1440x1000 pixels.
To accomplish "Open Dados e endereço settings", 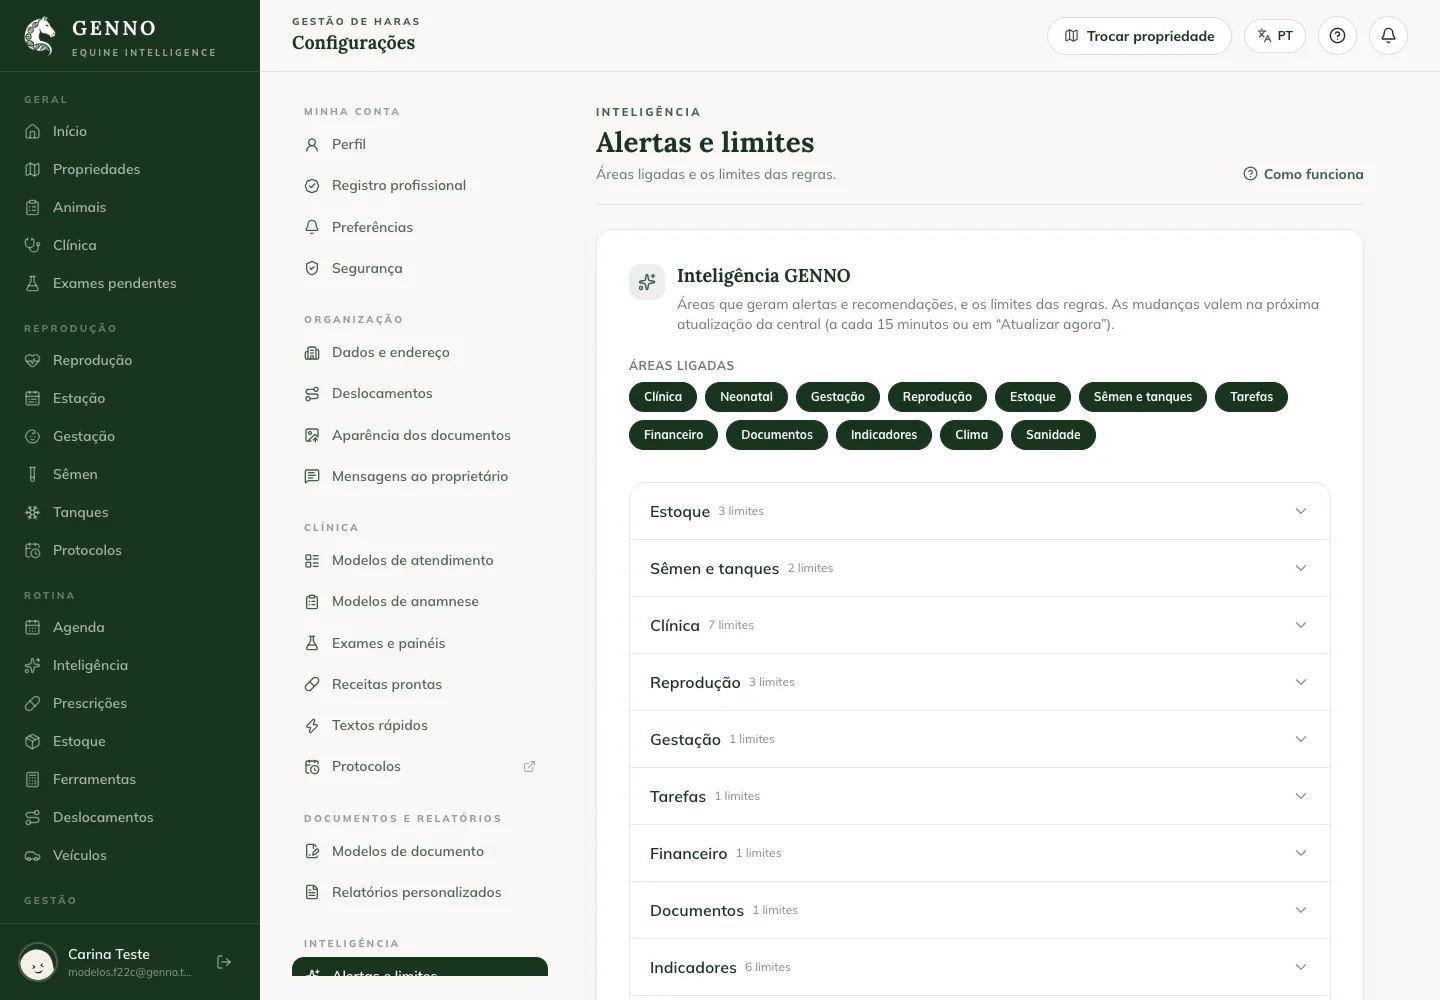I will (x=420, y=352).
